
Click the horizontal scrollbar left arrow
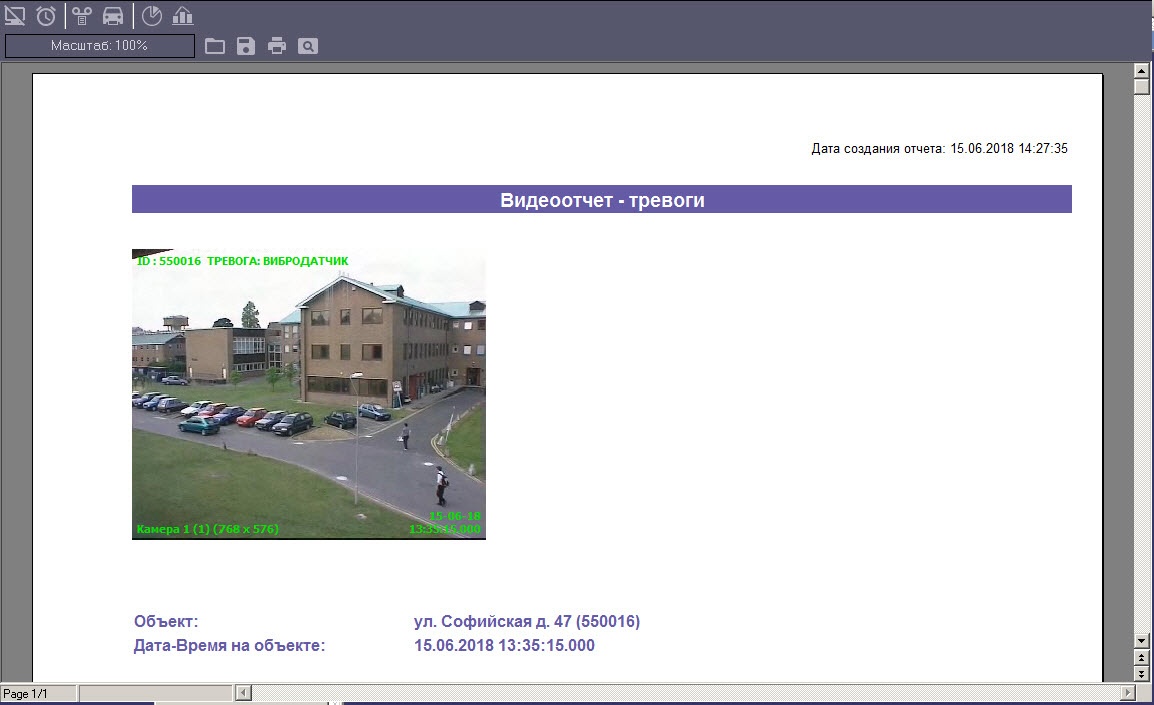coord(241,692)
